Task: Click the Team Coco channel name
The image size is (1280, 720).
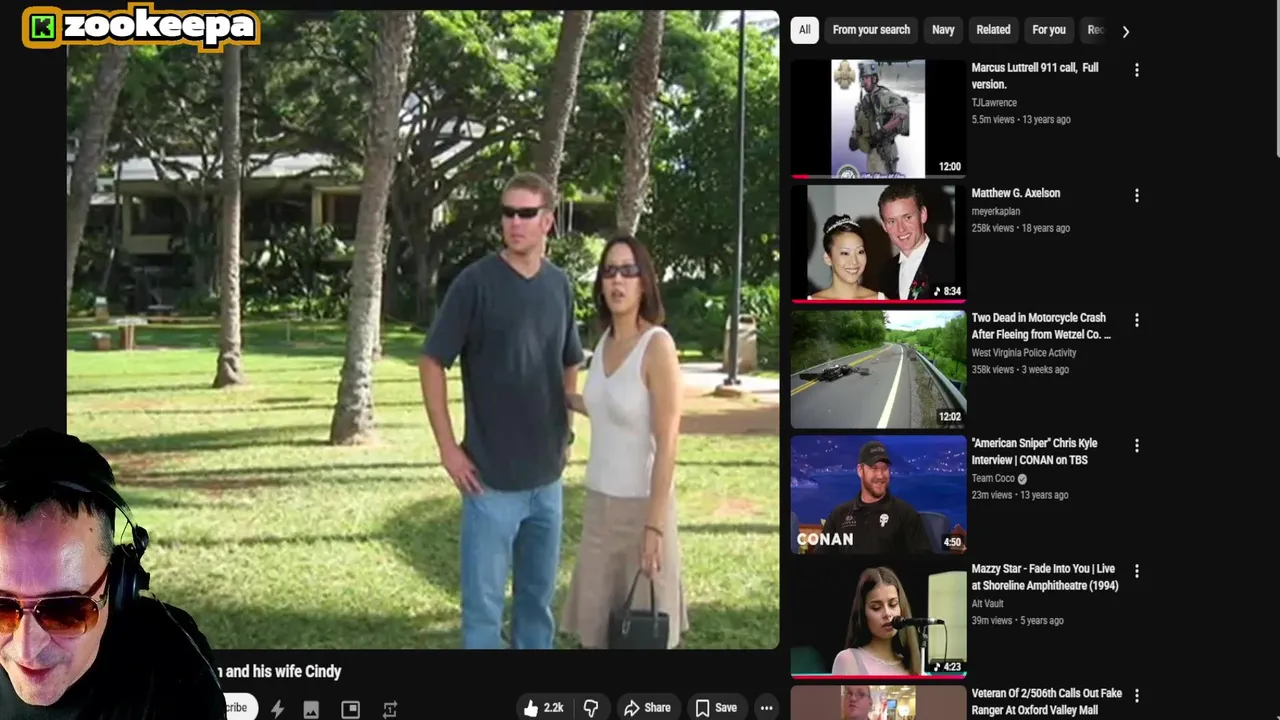Action: click(x=993, y=478)
